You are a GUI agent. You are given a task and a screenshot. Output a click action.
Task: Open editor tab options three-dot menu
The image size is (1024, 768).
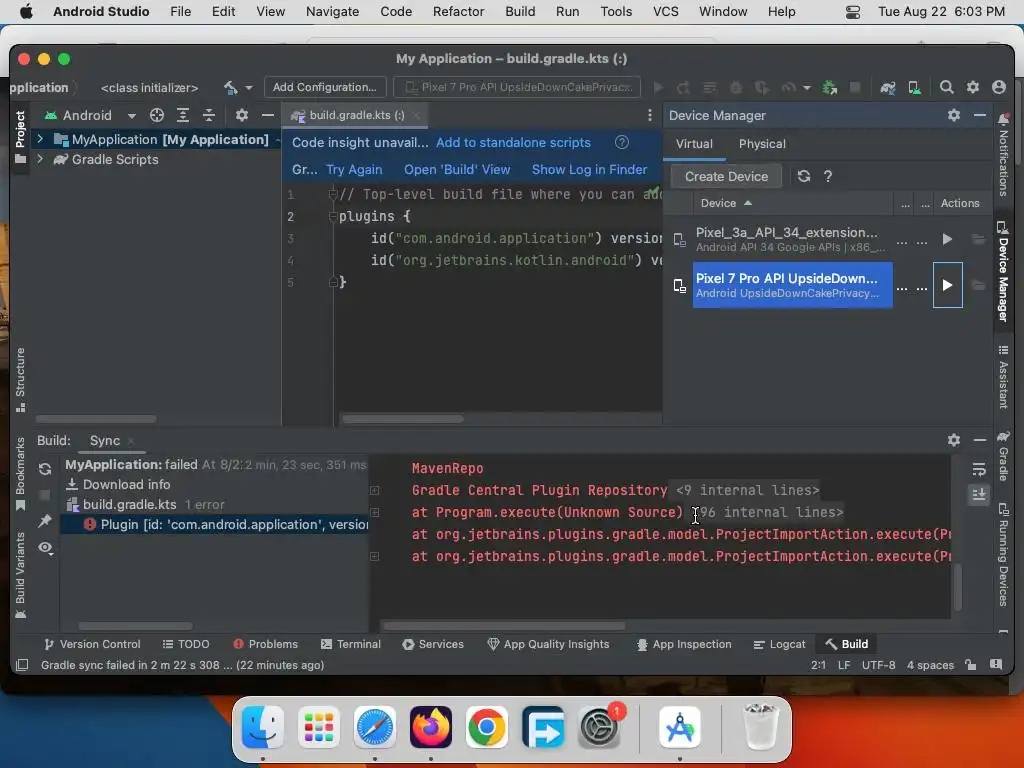point(649,116)
